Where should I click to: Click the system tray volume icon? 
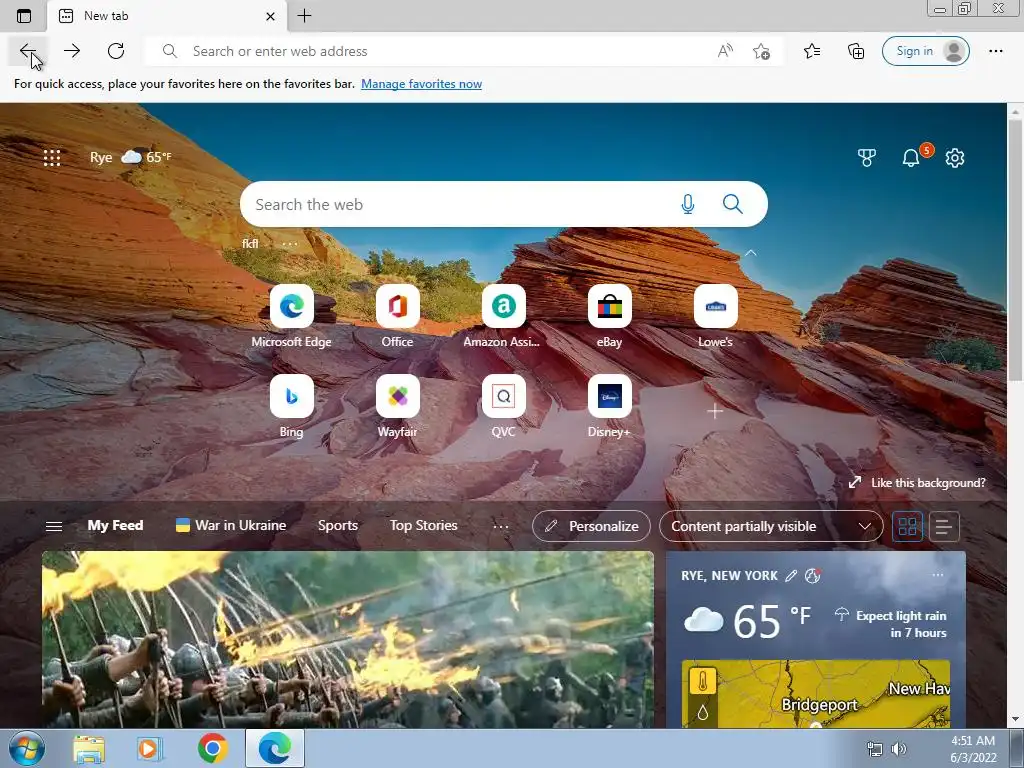(899, 749)
